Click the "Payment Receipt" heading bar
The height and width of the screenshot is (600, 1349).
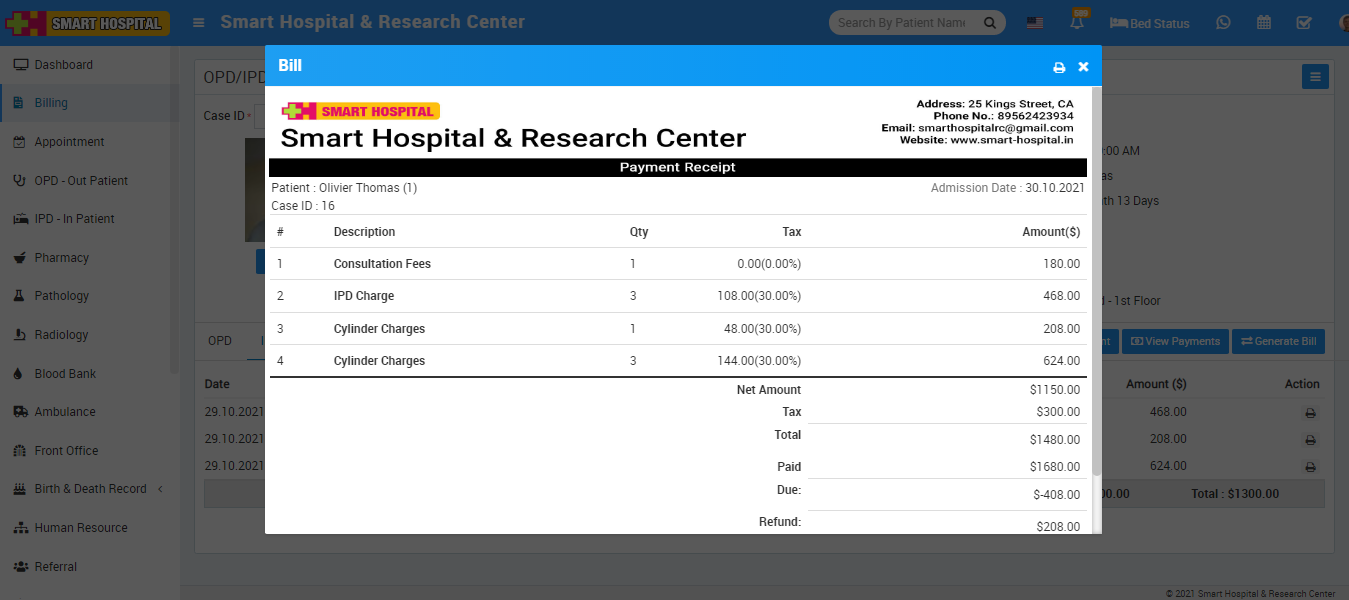click(x=677, y=167)
